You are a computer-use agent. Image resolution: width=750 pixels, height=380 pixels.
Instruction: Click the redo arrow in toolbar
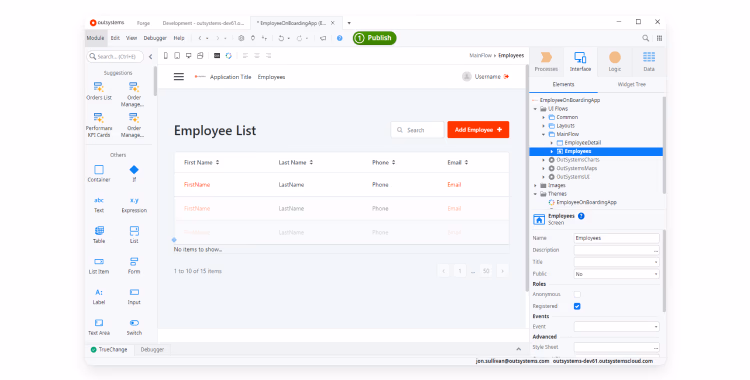click(x=299, y=38)
